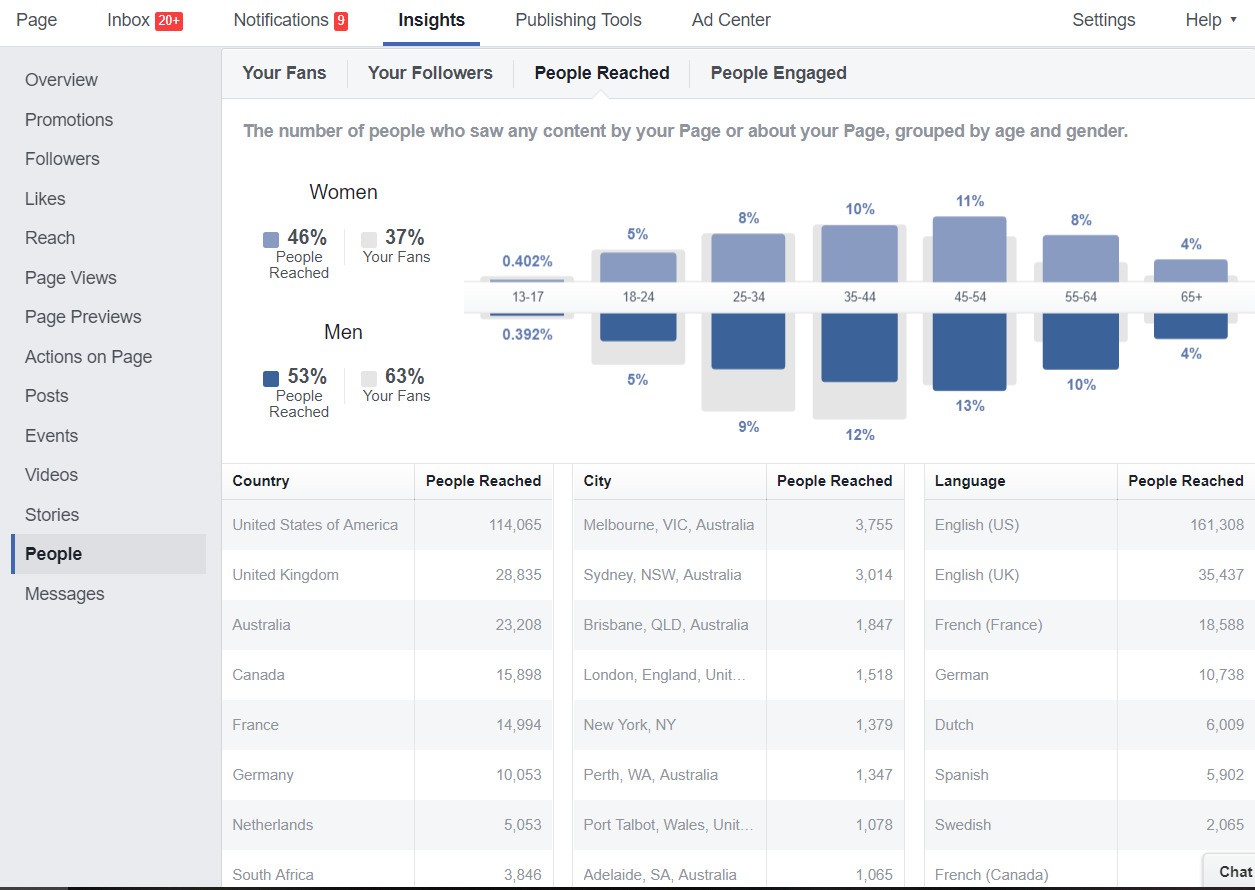Open Inbox with 20+ badge
The height and width of the screenshot is (890, 1255).
[144, 20]
